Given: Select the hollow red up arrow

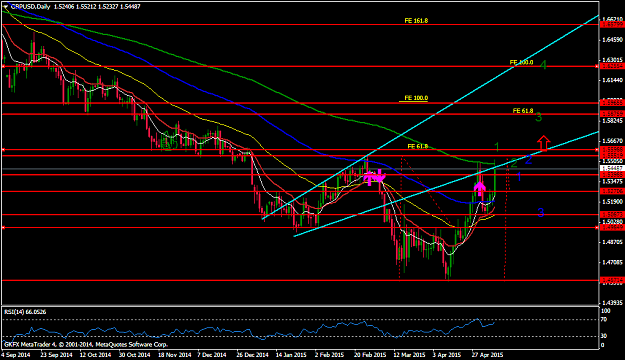Looking at the screenshot, I should [x=543, y=143].
